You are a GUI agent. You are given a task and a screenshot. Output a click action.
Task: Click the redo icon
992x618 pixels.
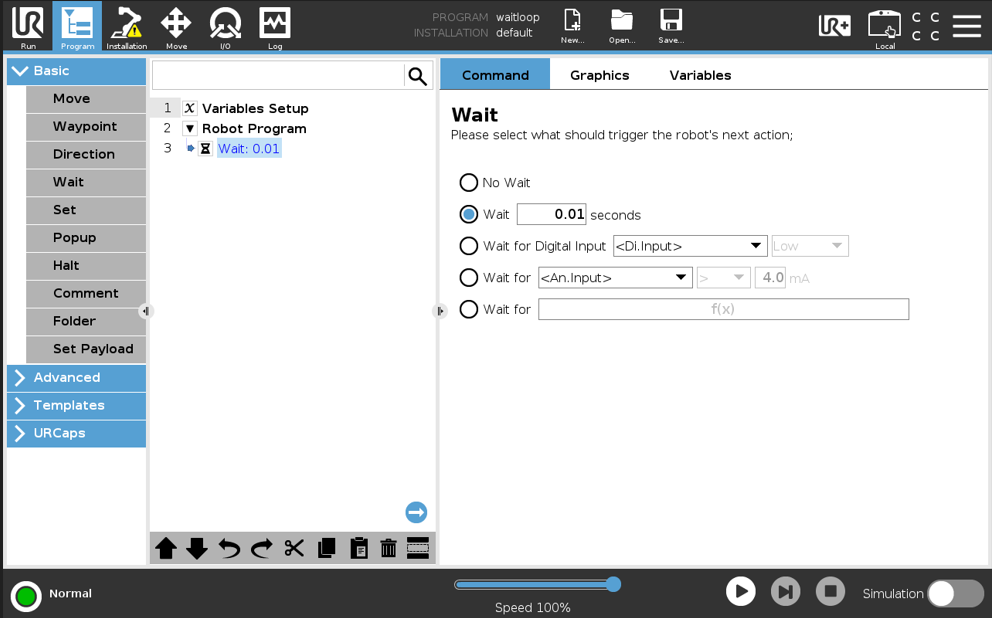pyautogui.click(x=261, y=548)
